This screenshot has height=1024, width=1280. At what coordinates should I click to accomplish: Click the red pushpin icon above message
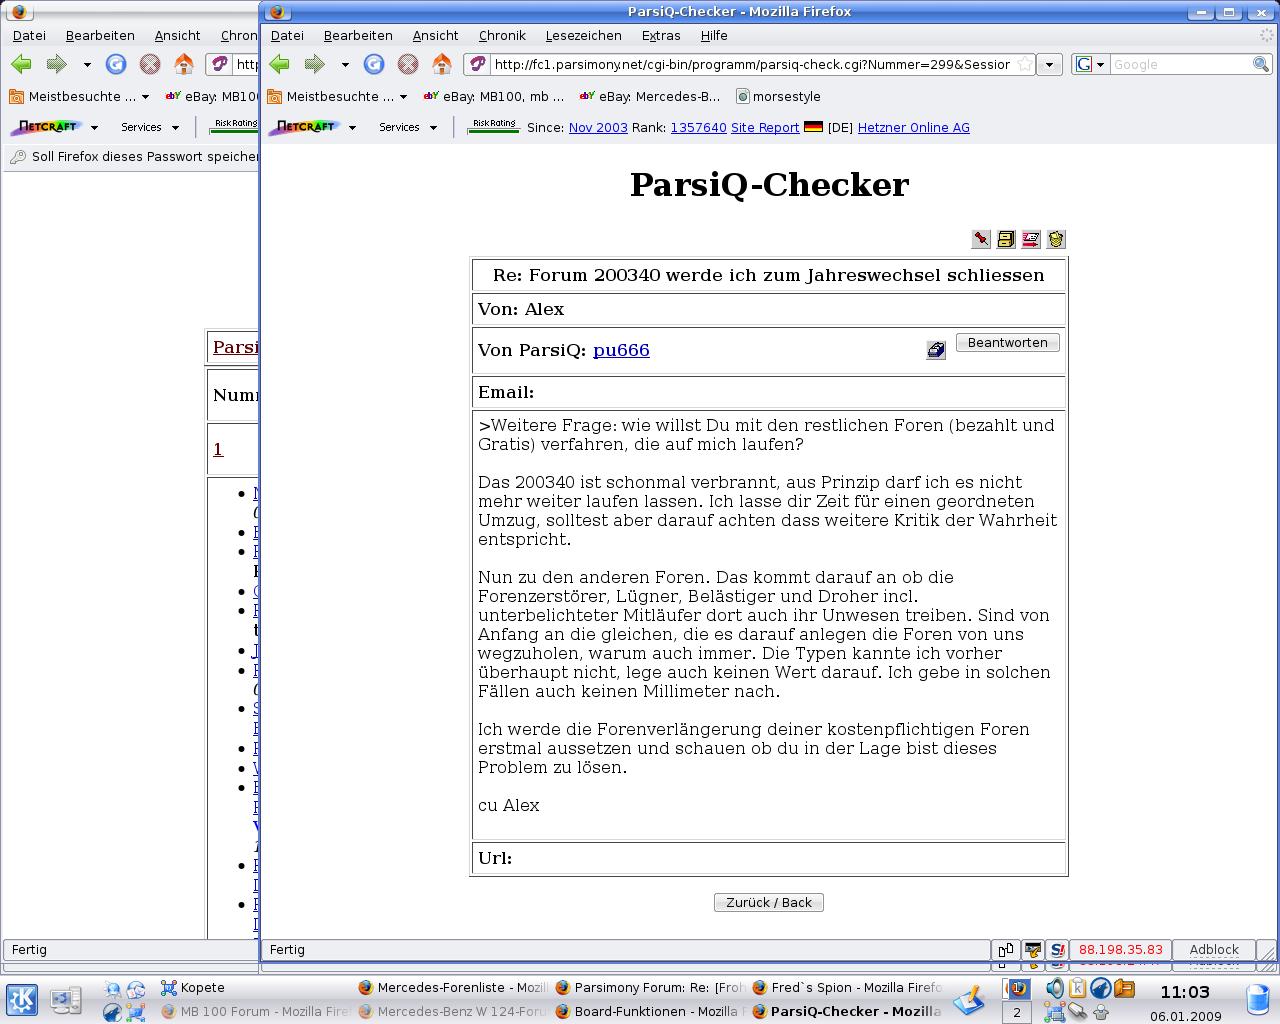[x=981, y=239]
